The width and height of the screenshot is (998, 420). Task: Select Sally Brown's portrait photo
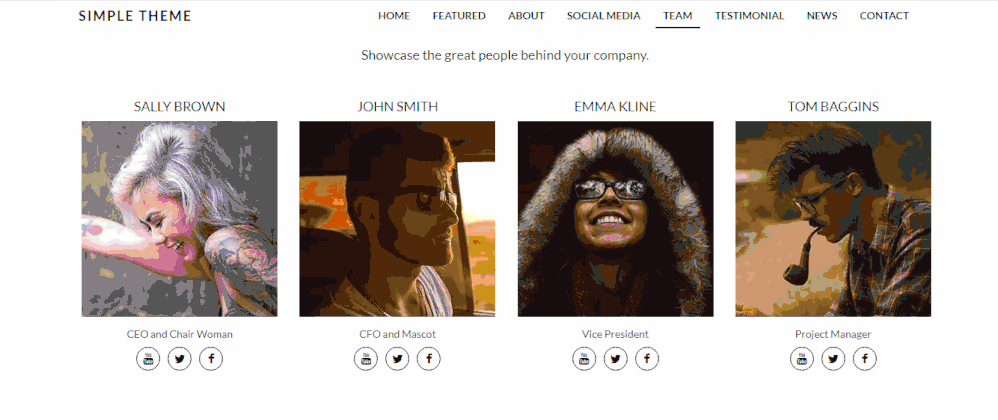[179, 219]
